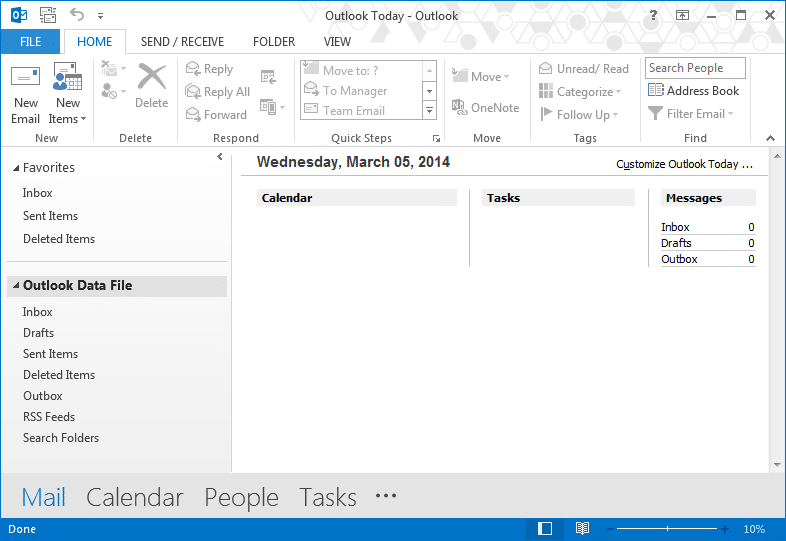Open navigation options ellipsis

pos(385,496)
